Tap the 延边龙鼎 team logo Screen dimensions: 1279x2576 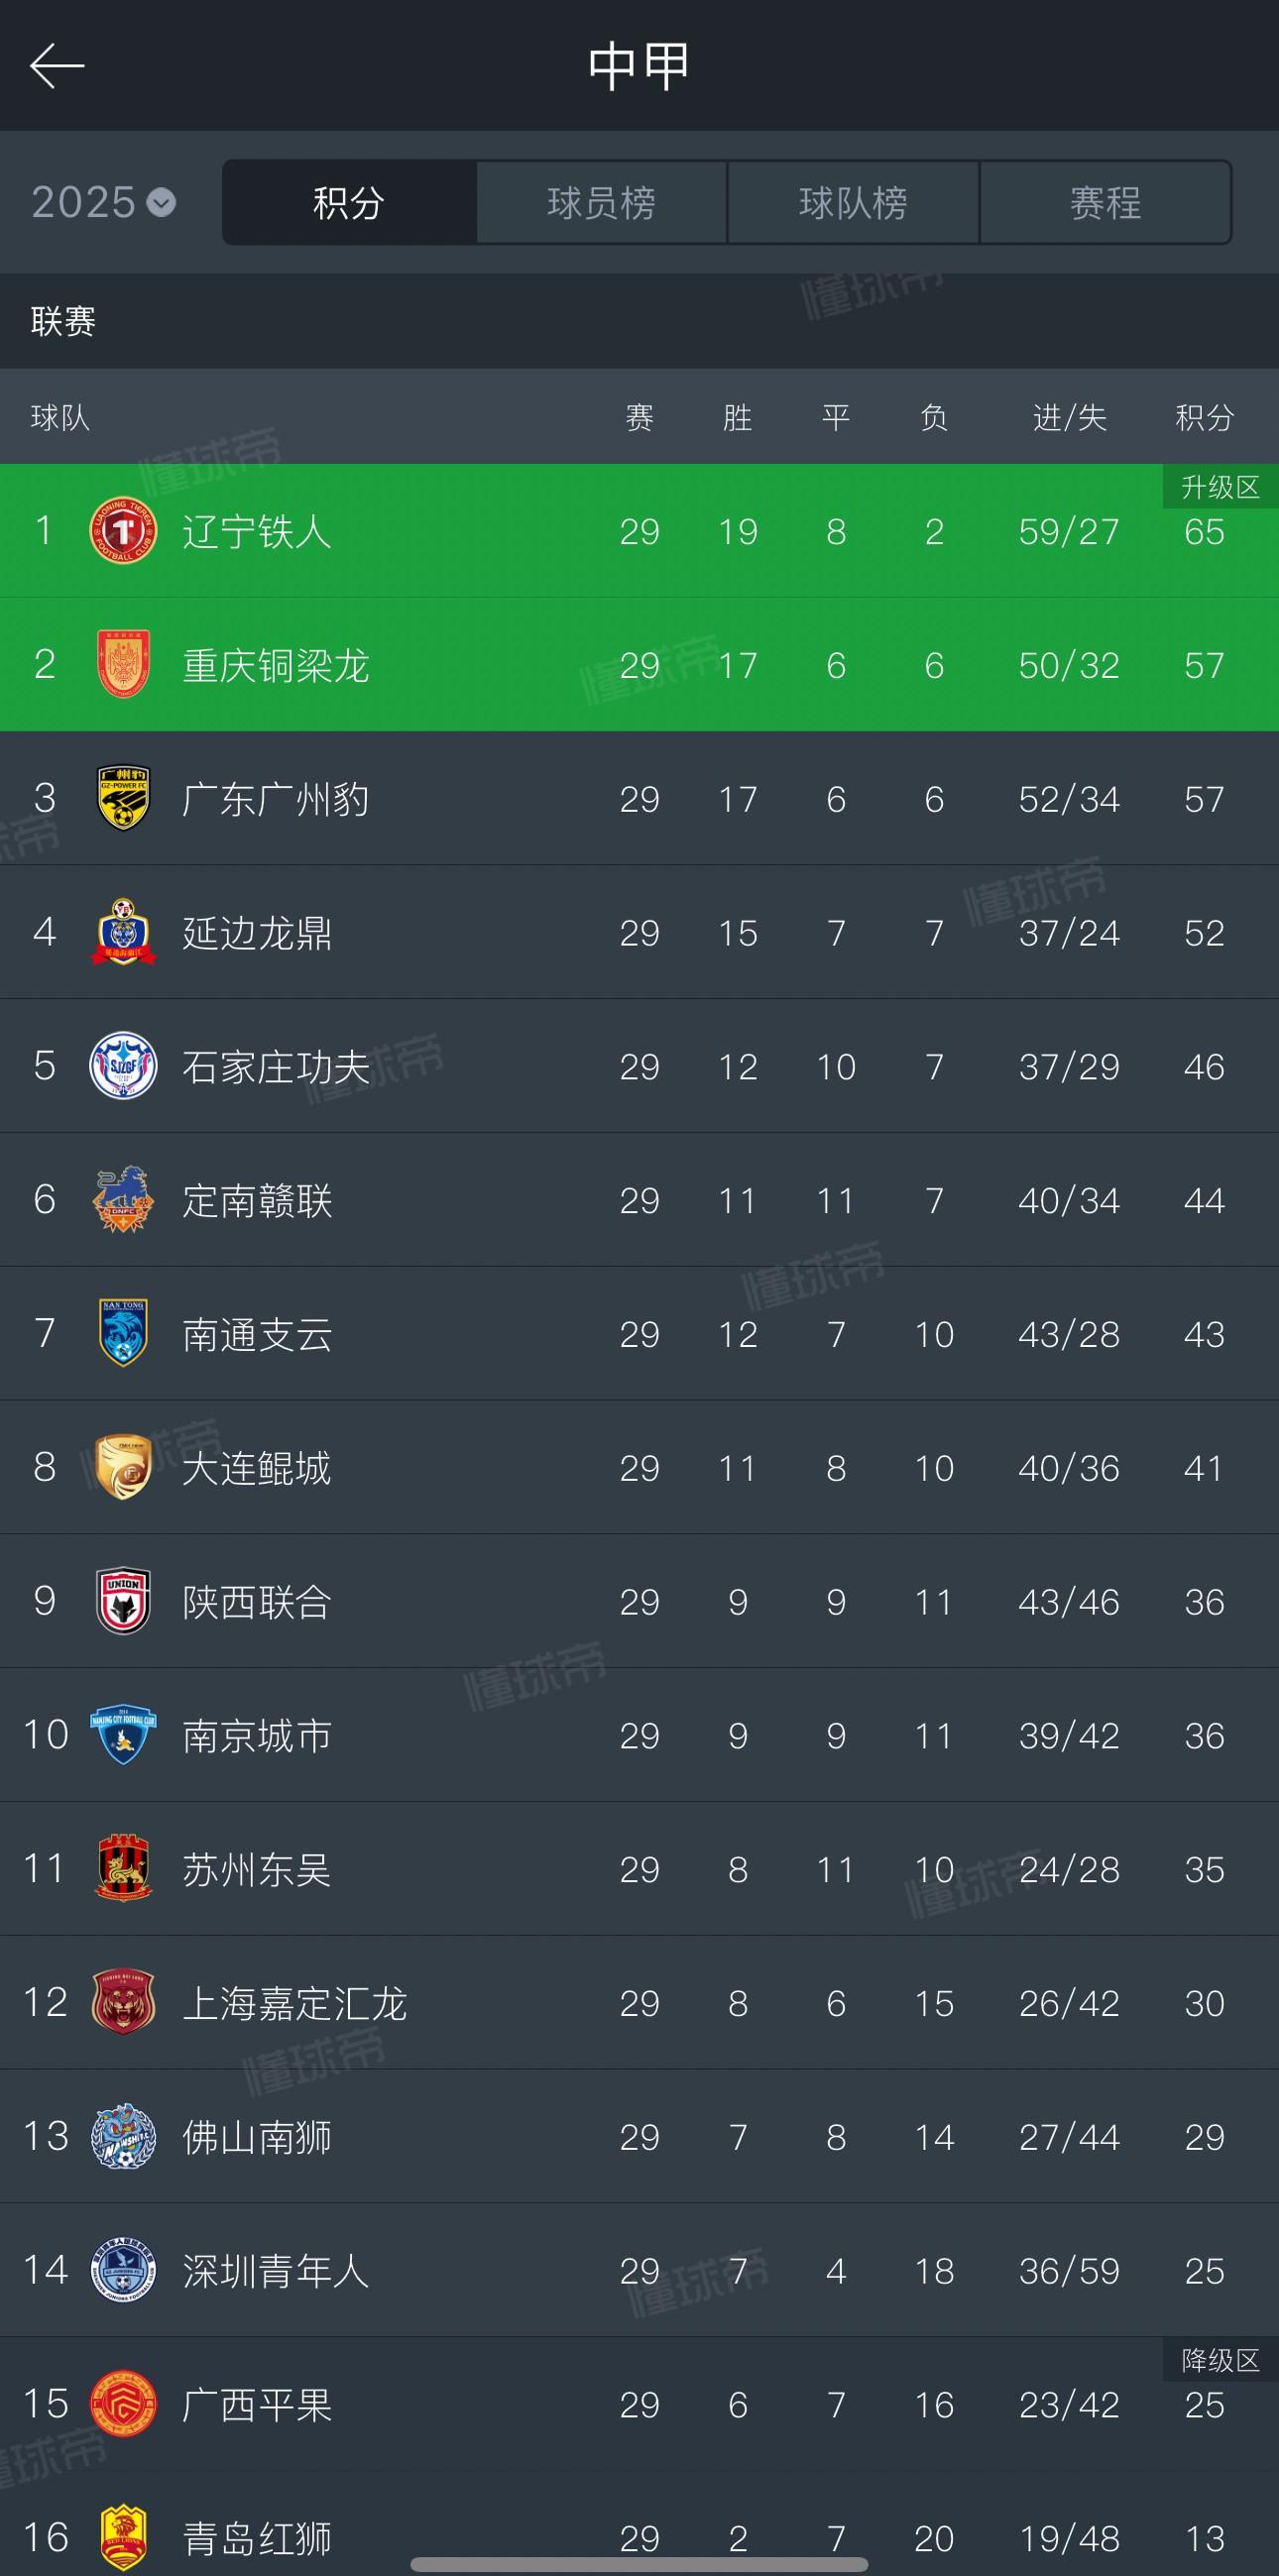(x=123, y=933)
